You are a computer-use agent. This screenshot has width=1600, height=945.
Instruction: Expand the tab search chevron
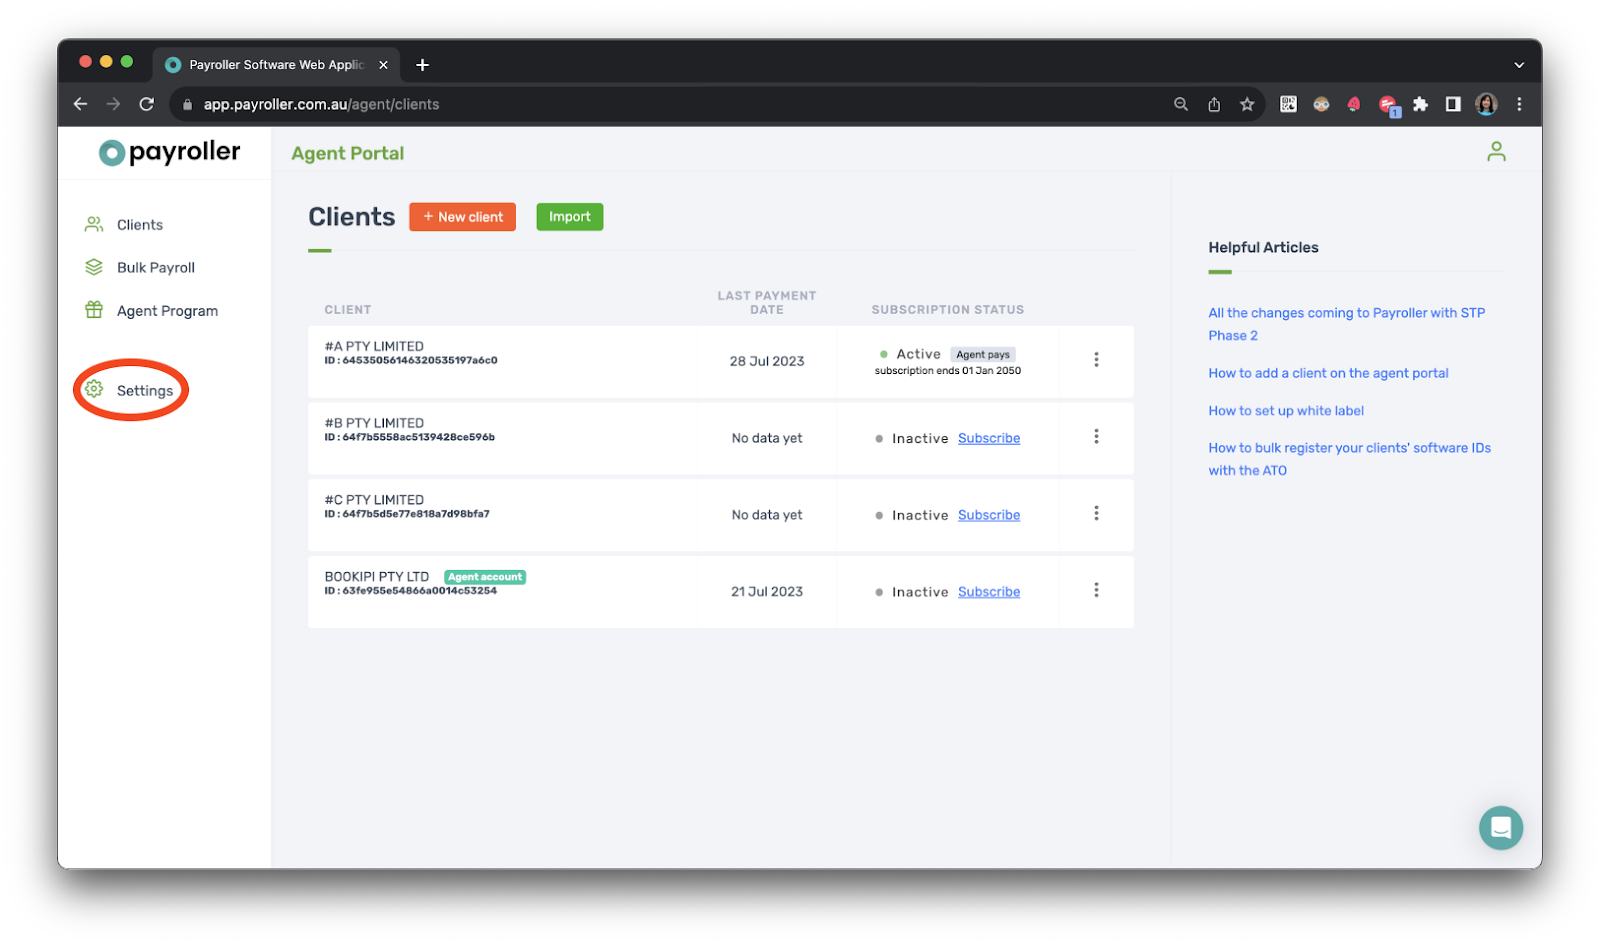pos(1519,65)
